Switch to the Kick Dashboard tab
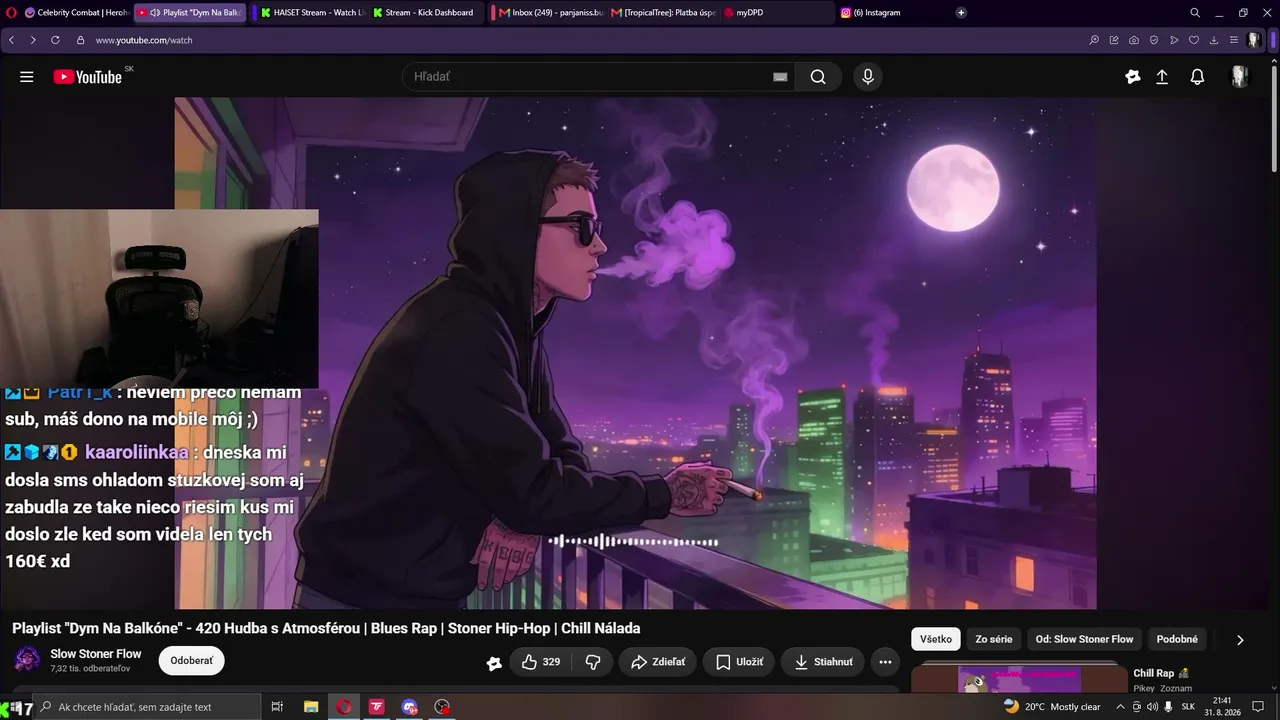The image size is (1280, 720). 427,13
